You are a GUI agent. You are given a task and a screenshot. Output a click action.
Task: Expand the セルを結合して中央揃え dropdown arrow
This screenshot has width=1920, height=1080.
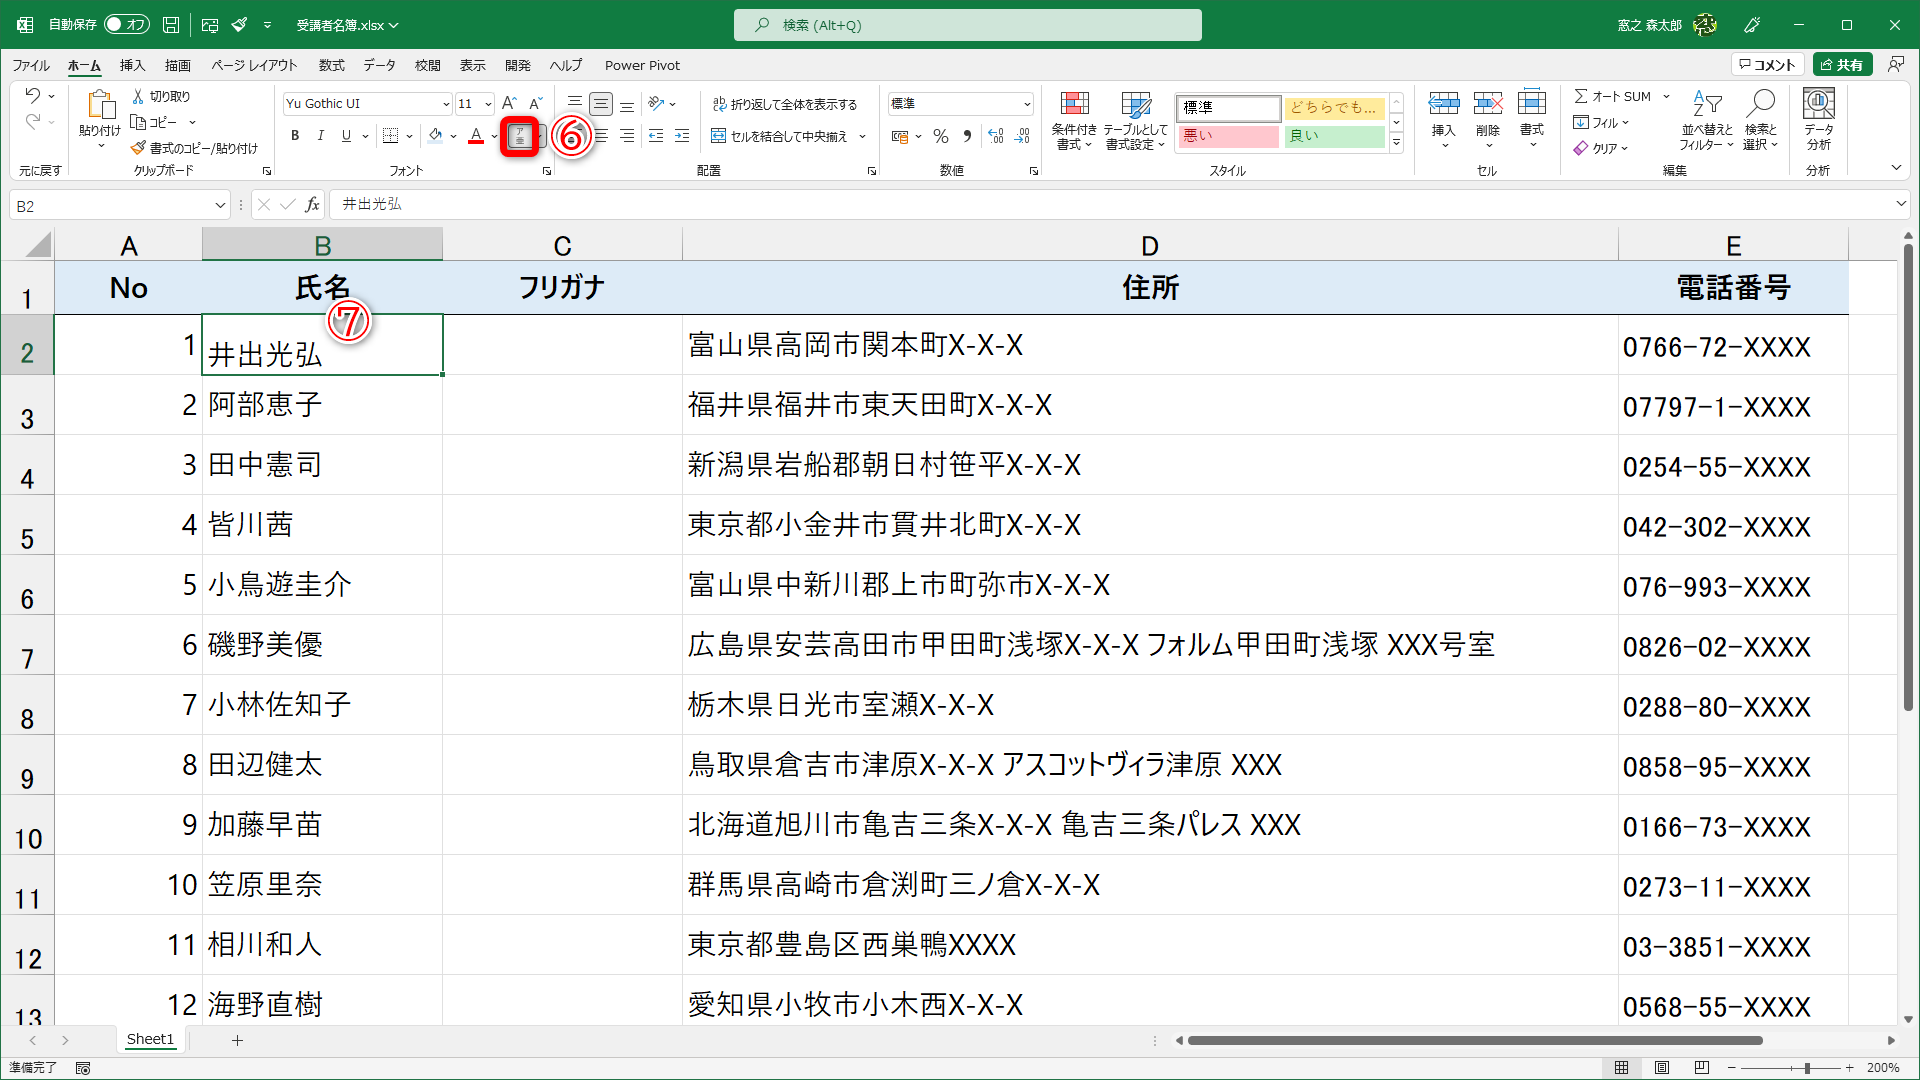coord(862,137)
